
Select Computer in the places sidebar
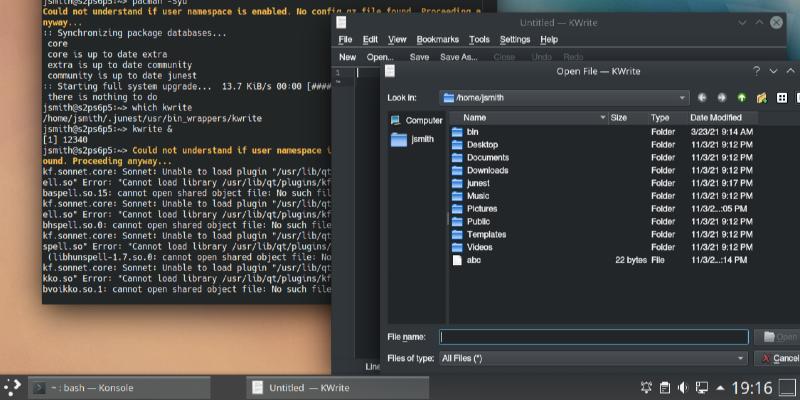422,120
